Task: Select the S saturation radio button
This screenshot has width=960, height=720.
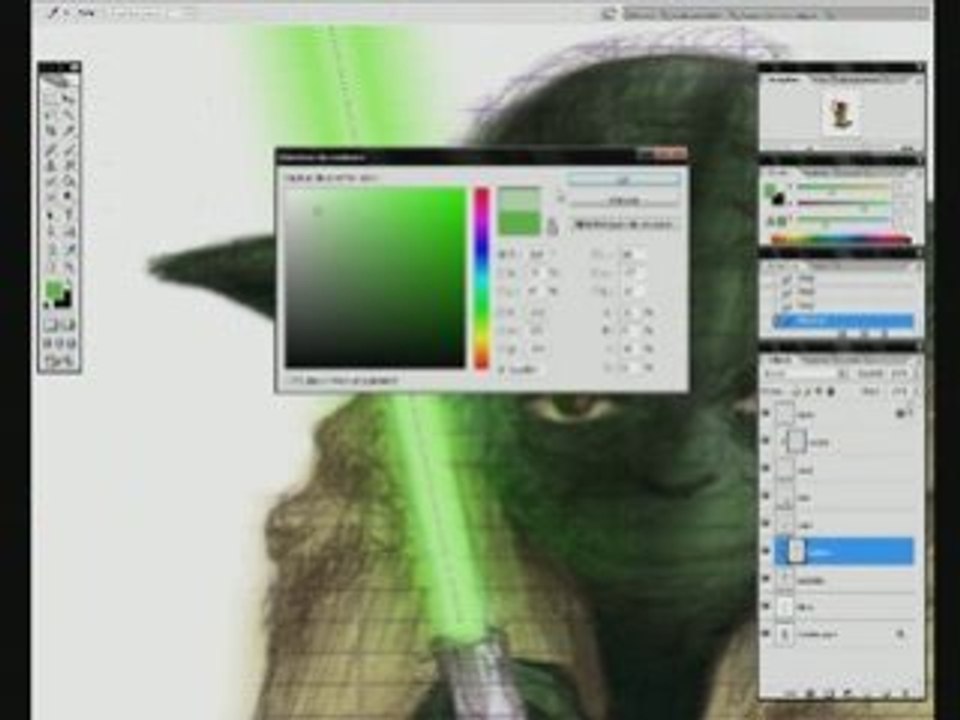Action: tap(502, 272)
